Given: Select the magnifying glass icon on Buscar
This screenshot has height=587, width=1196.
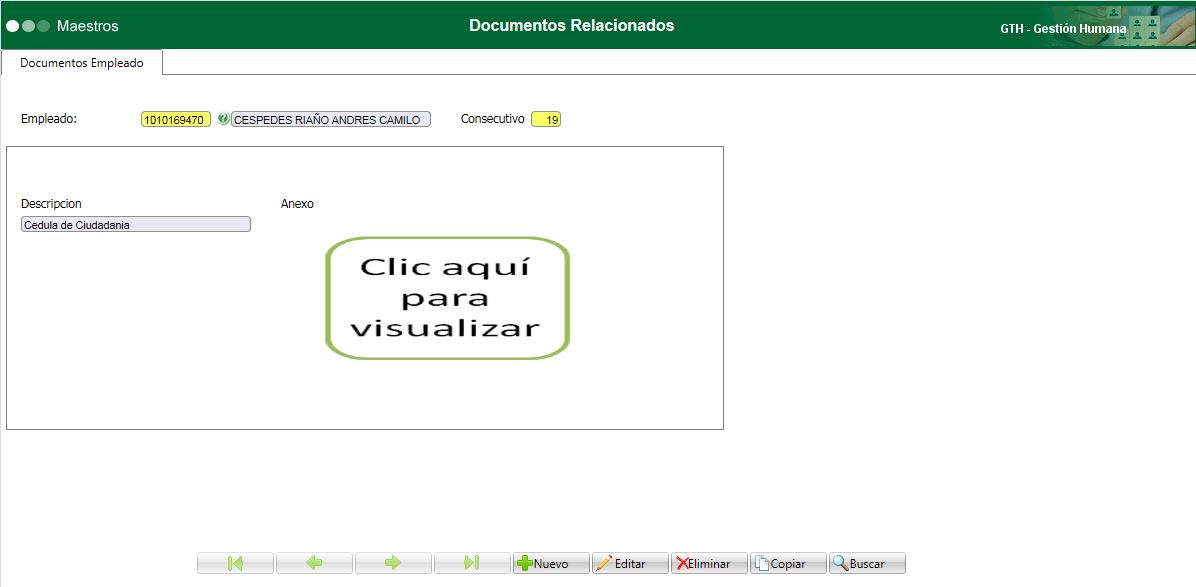Looking at the screenshot, I should click(841, 563).
